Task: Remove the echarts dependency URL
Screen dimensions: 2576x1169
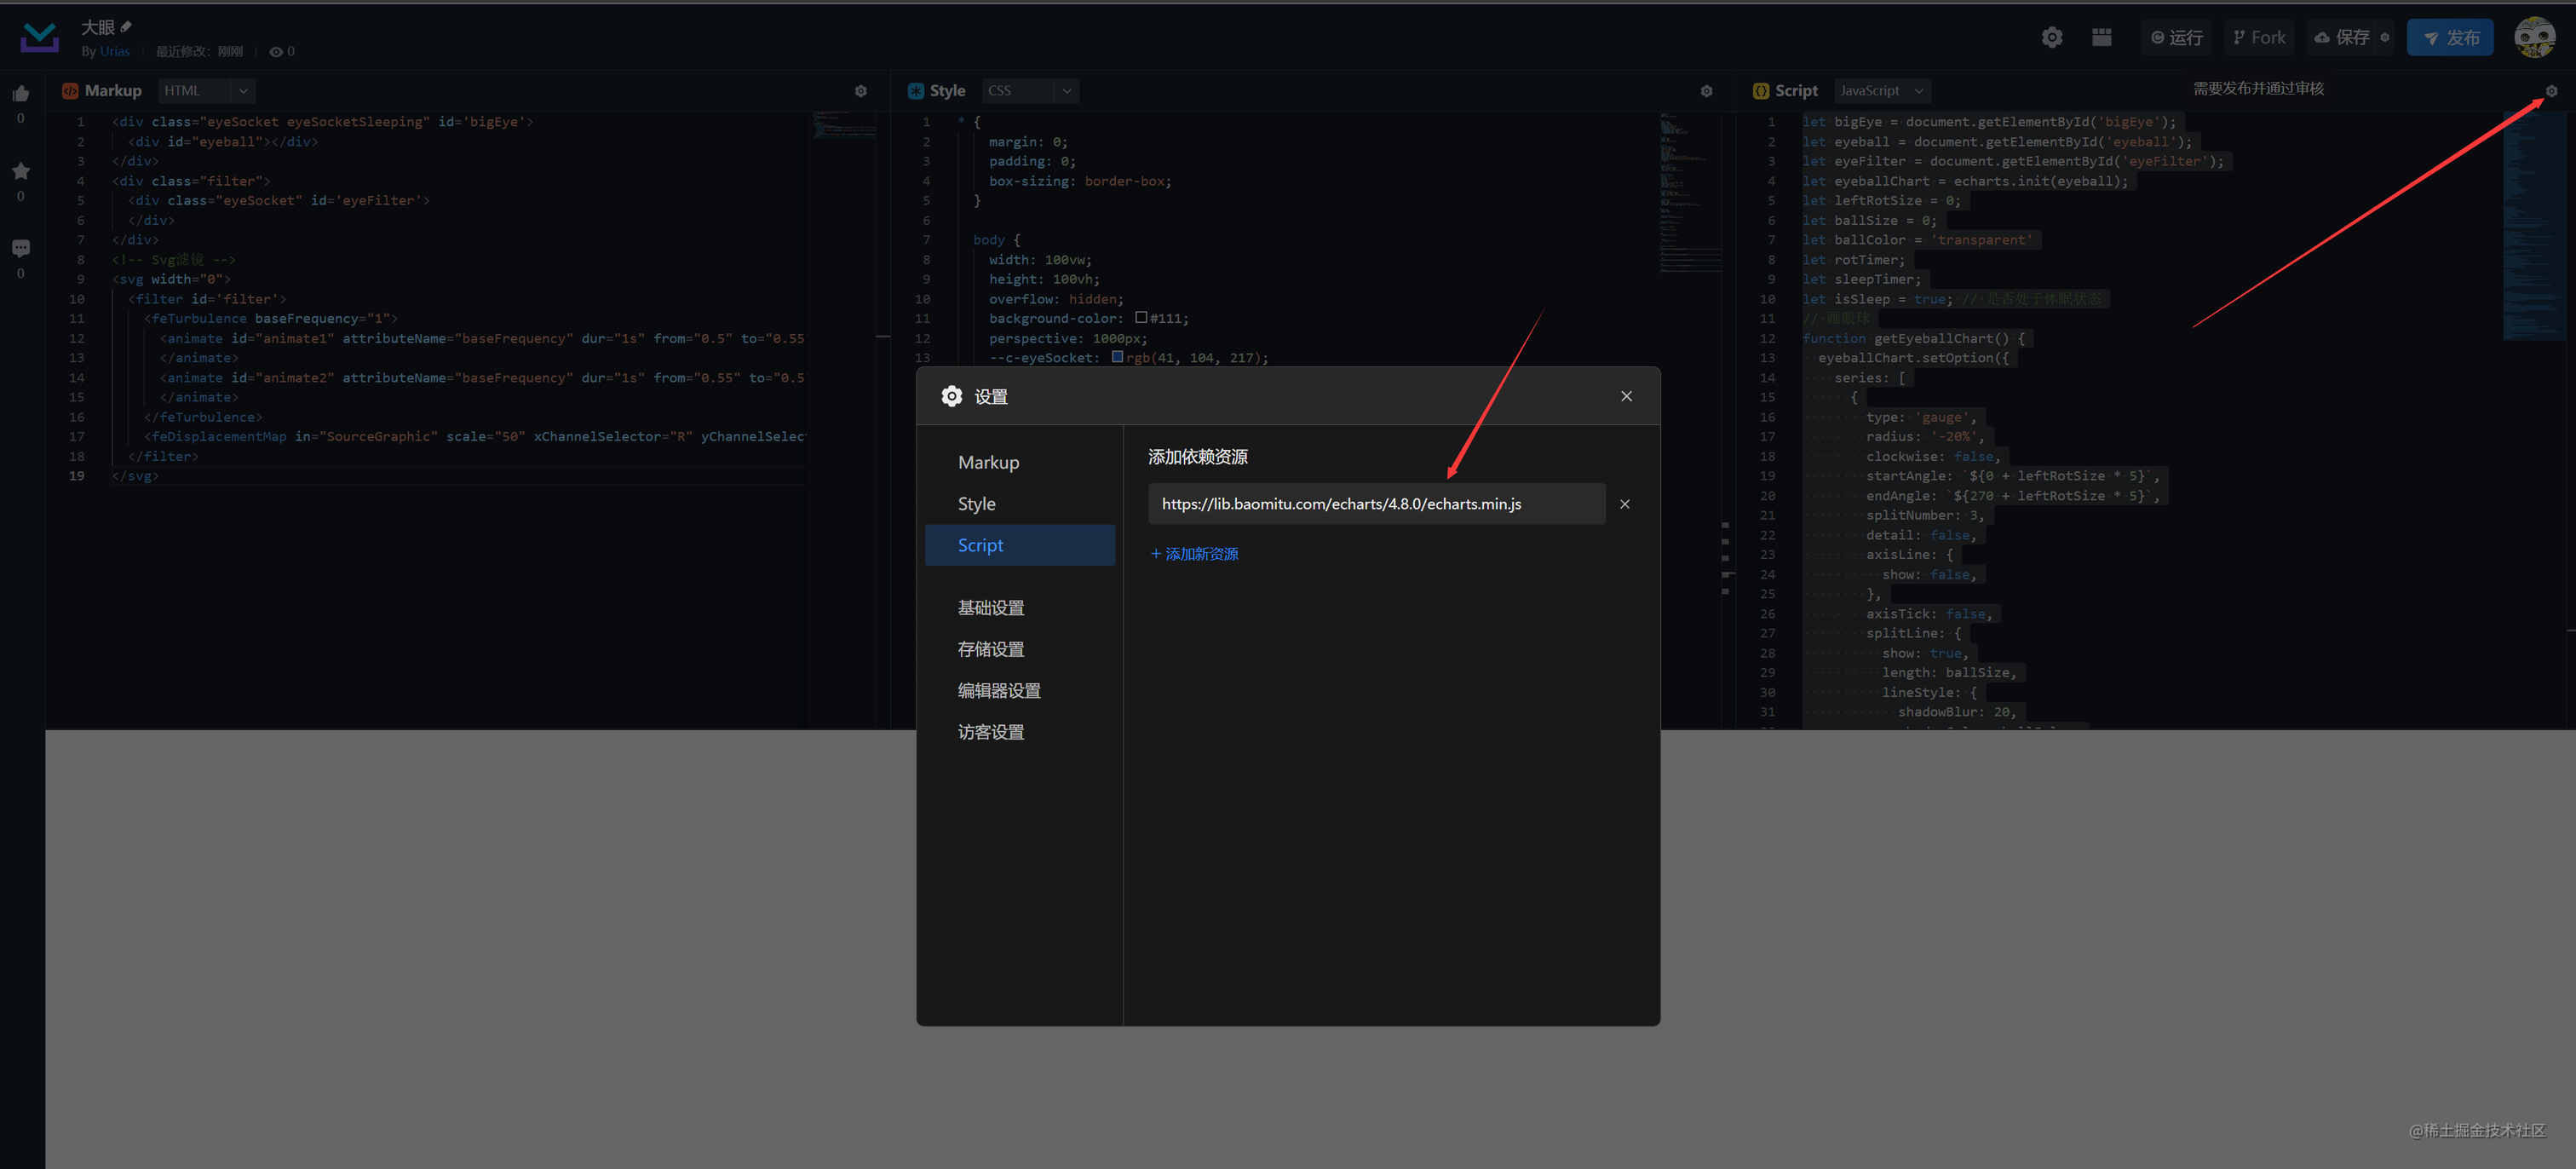Action: coord(1625,504)
